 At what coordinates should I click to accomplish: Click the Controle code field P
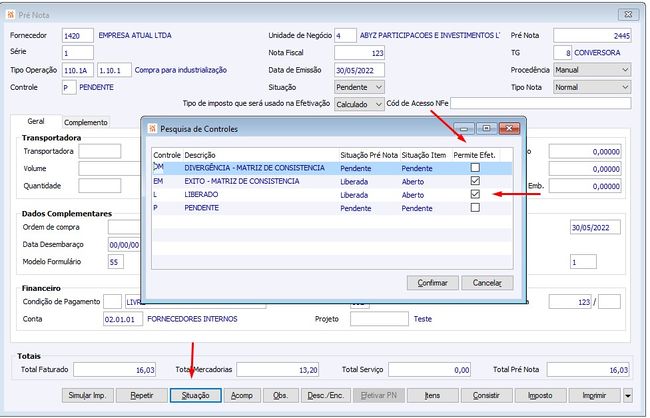69,87
